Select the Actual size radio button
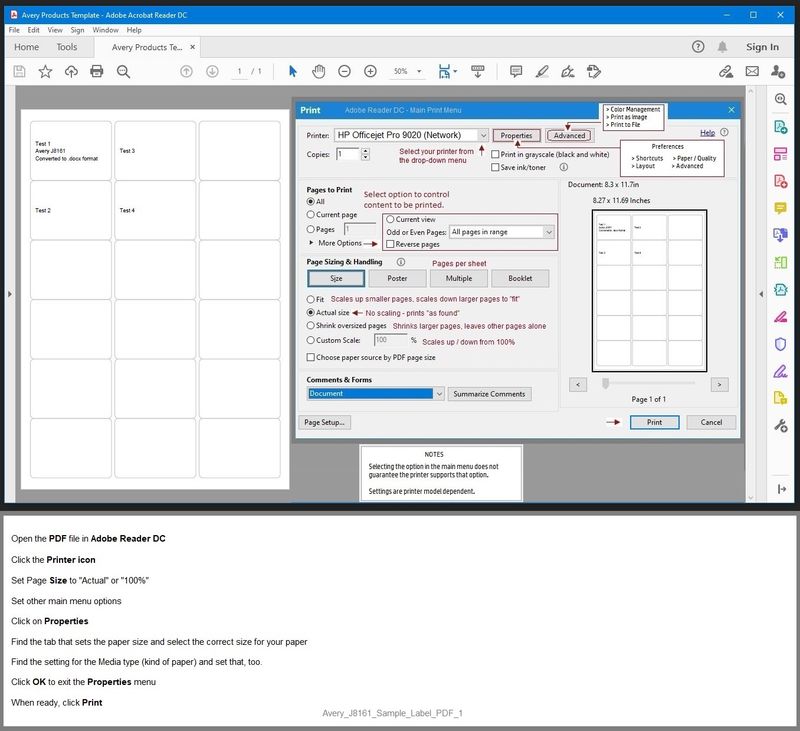This screenshot has height=731, width=800. (310, 313)
